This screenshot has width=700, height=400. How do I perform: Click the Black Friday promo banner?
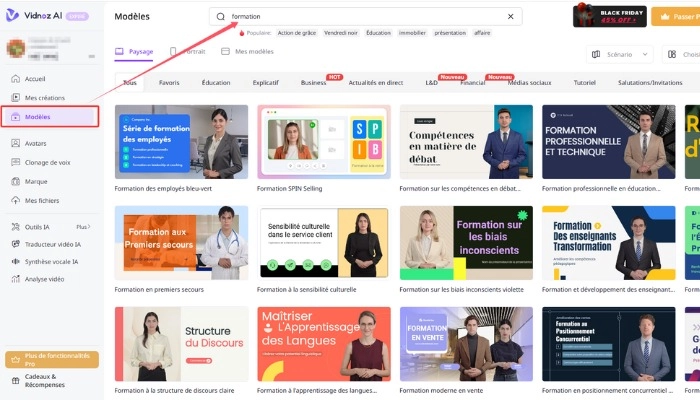pyautogui.click(x=610, y=16)
